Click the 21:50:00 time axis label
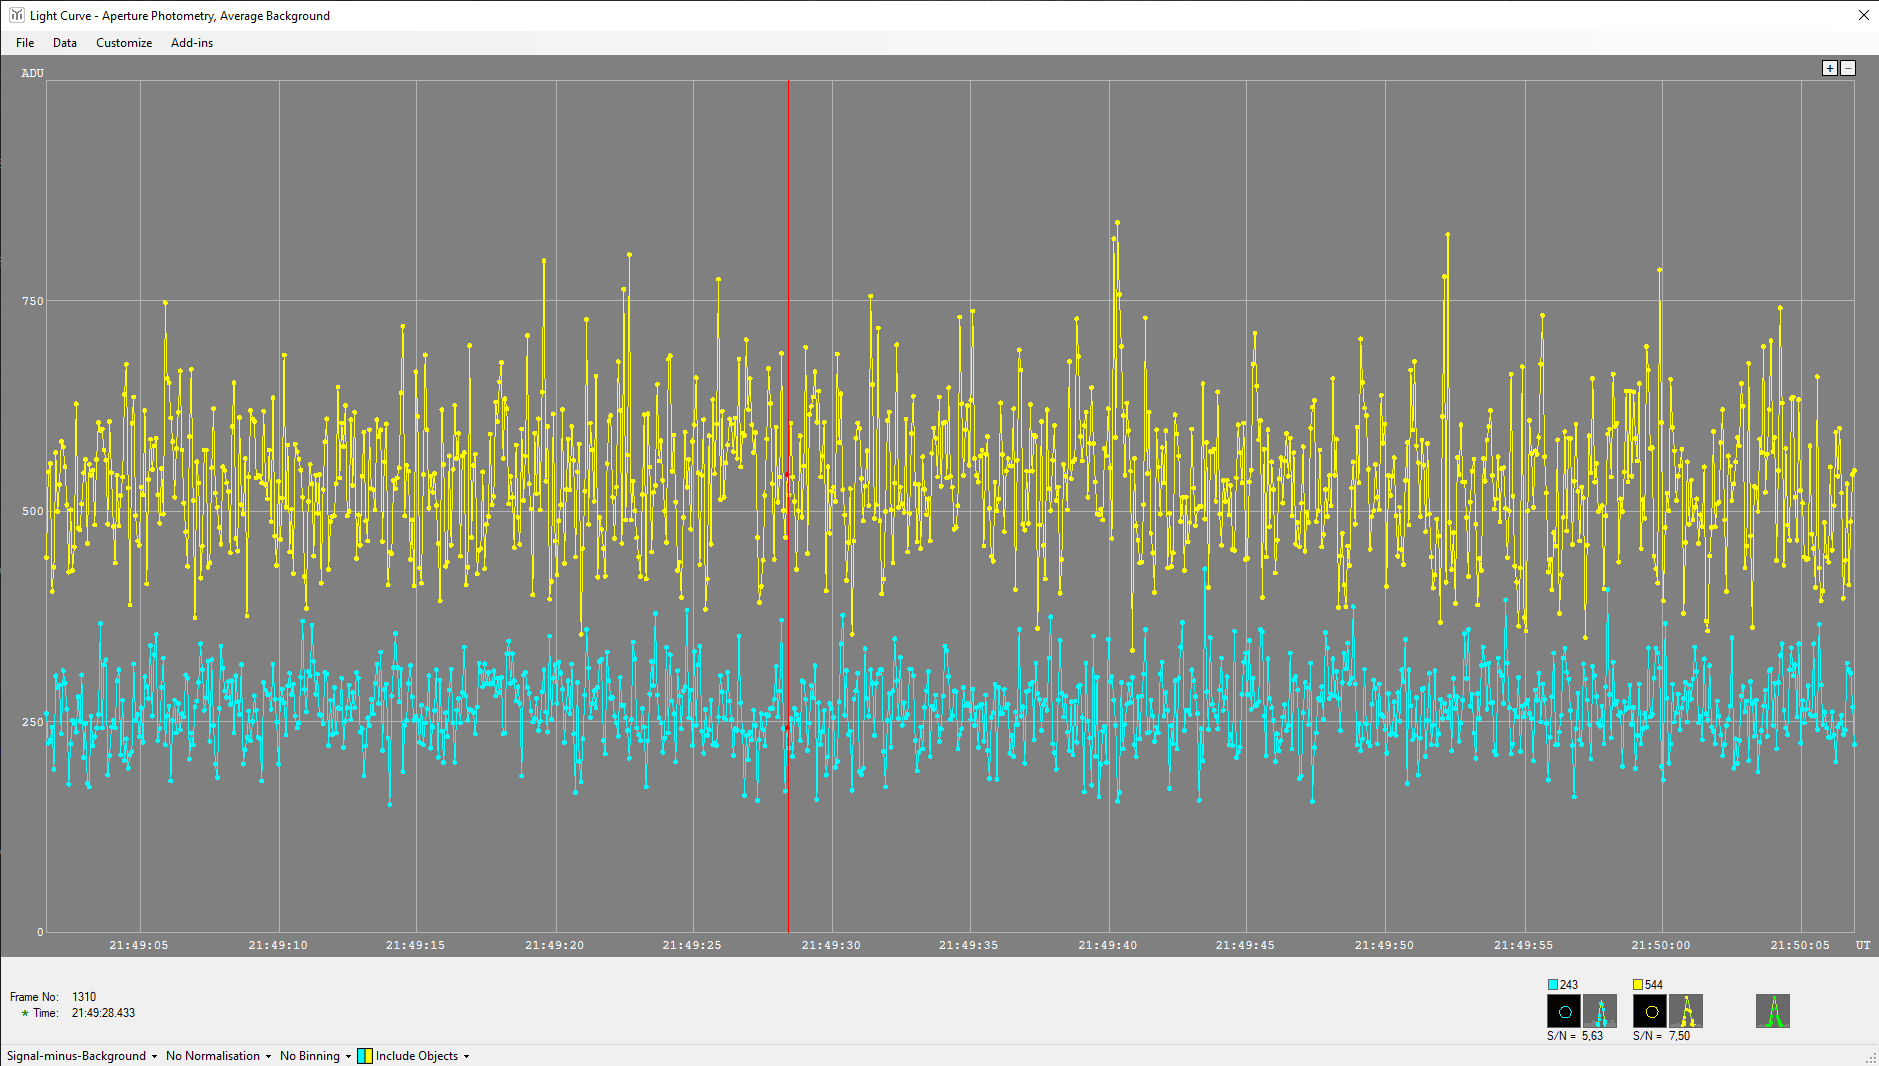The height and width of the screenshot is (1066, 1879). point(1661,945)
